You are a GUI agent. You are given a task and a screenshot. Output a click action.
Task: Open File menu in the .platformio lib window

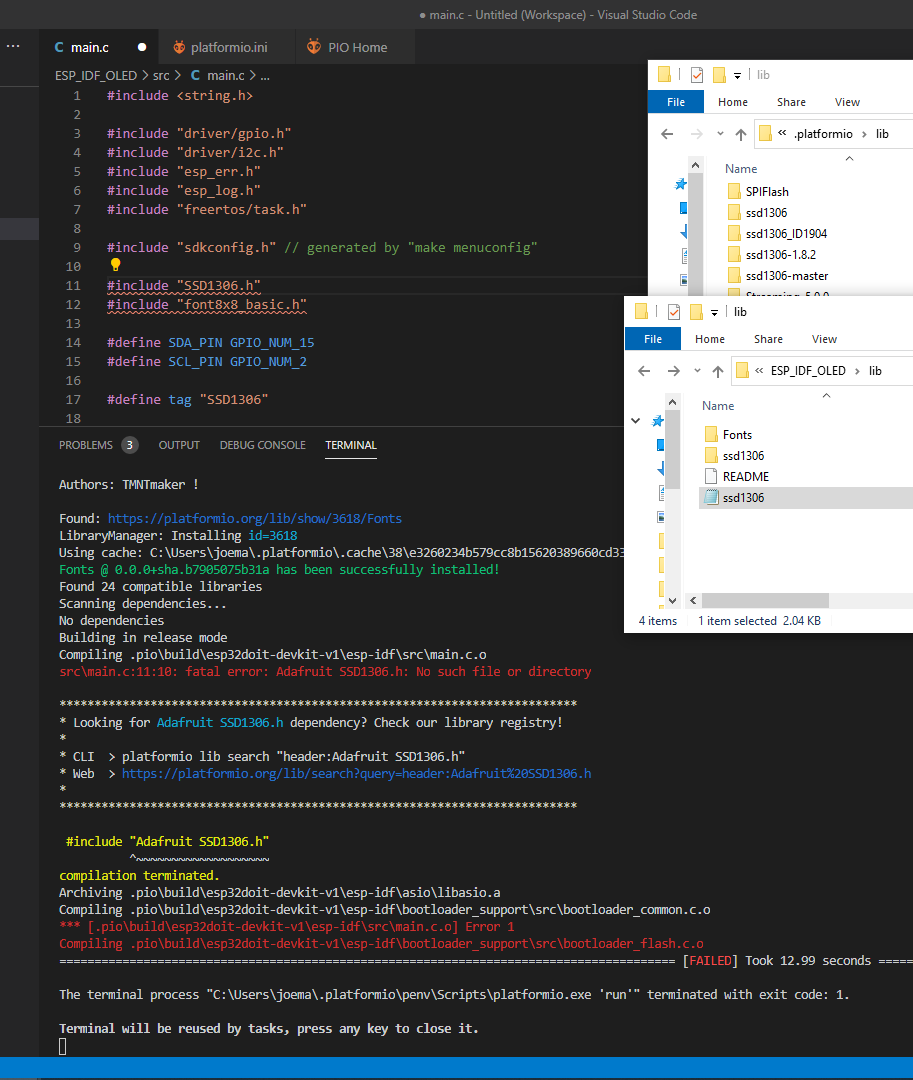tap(675, 102)
